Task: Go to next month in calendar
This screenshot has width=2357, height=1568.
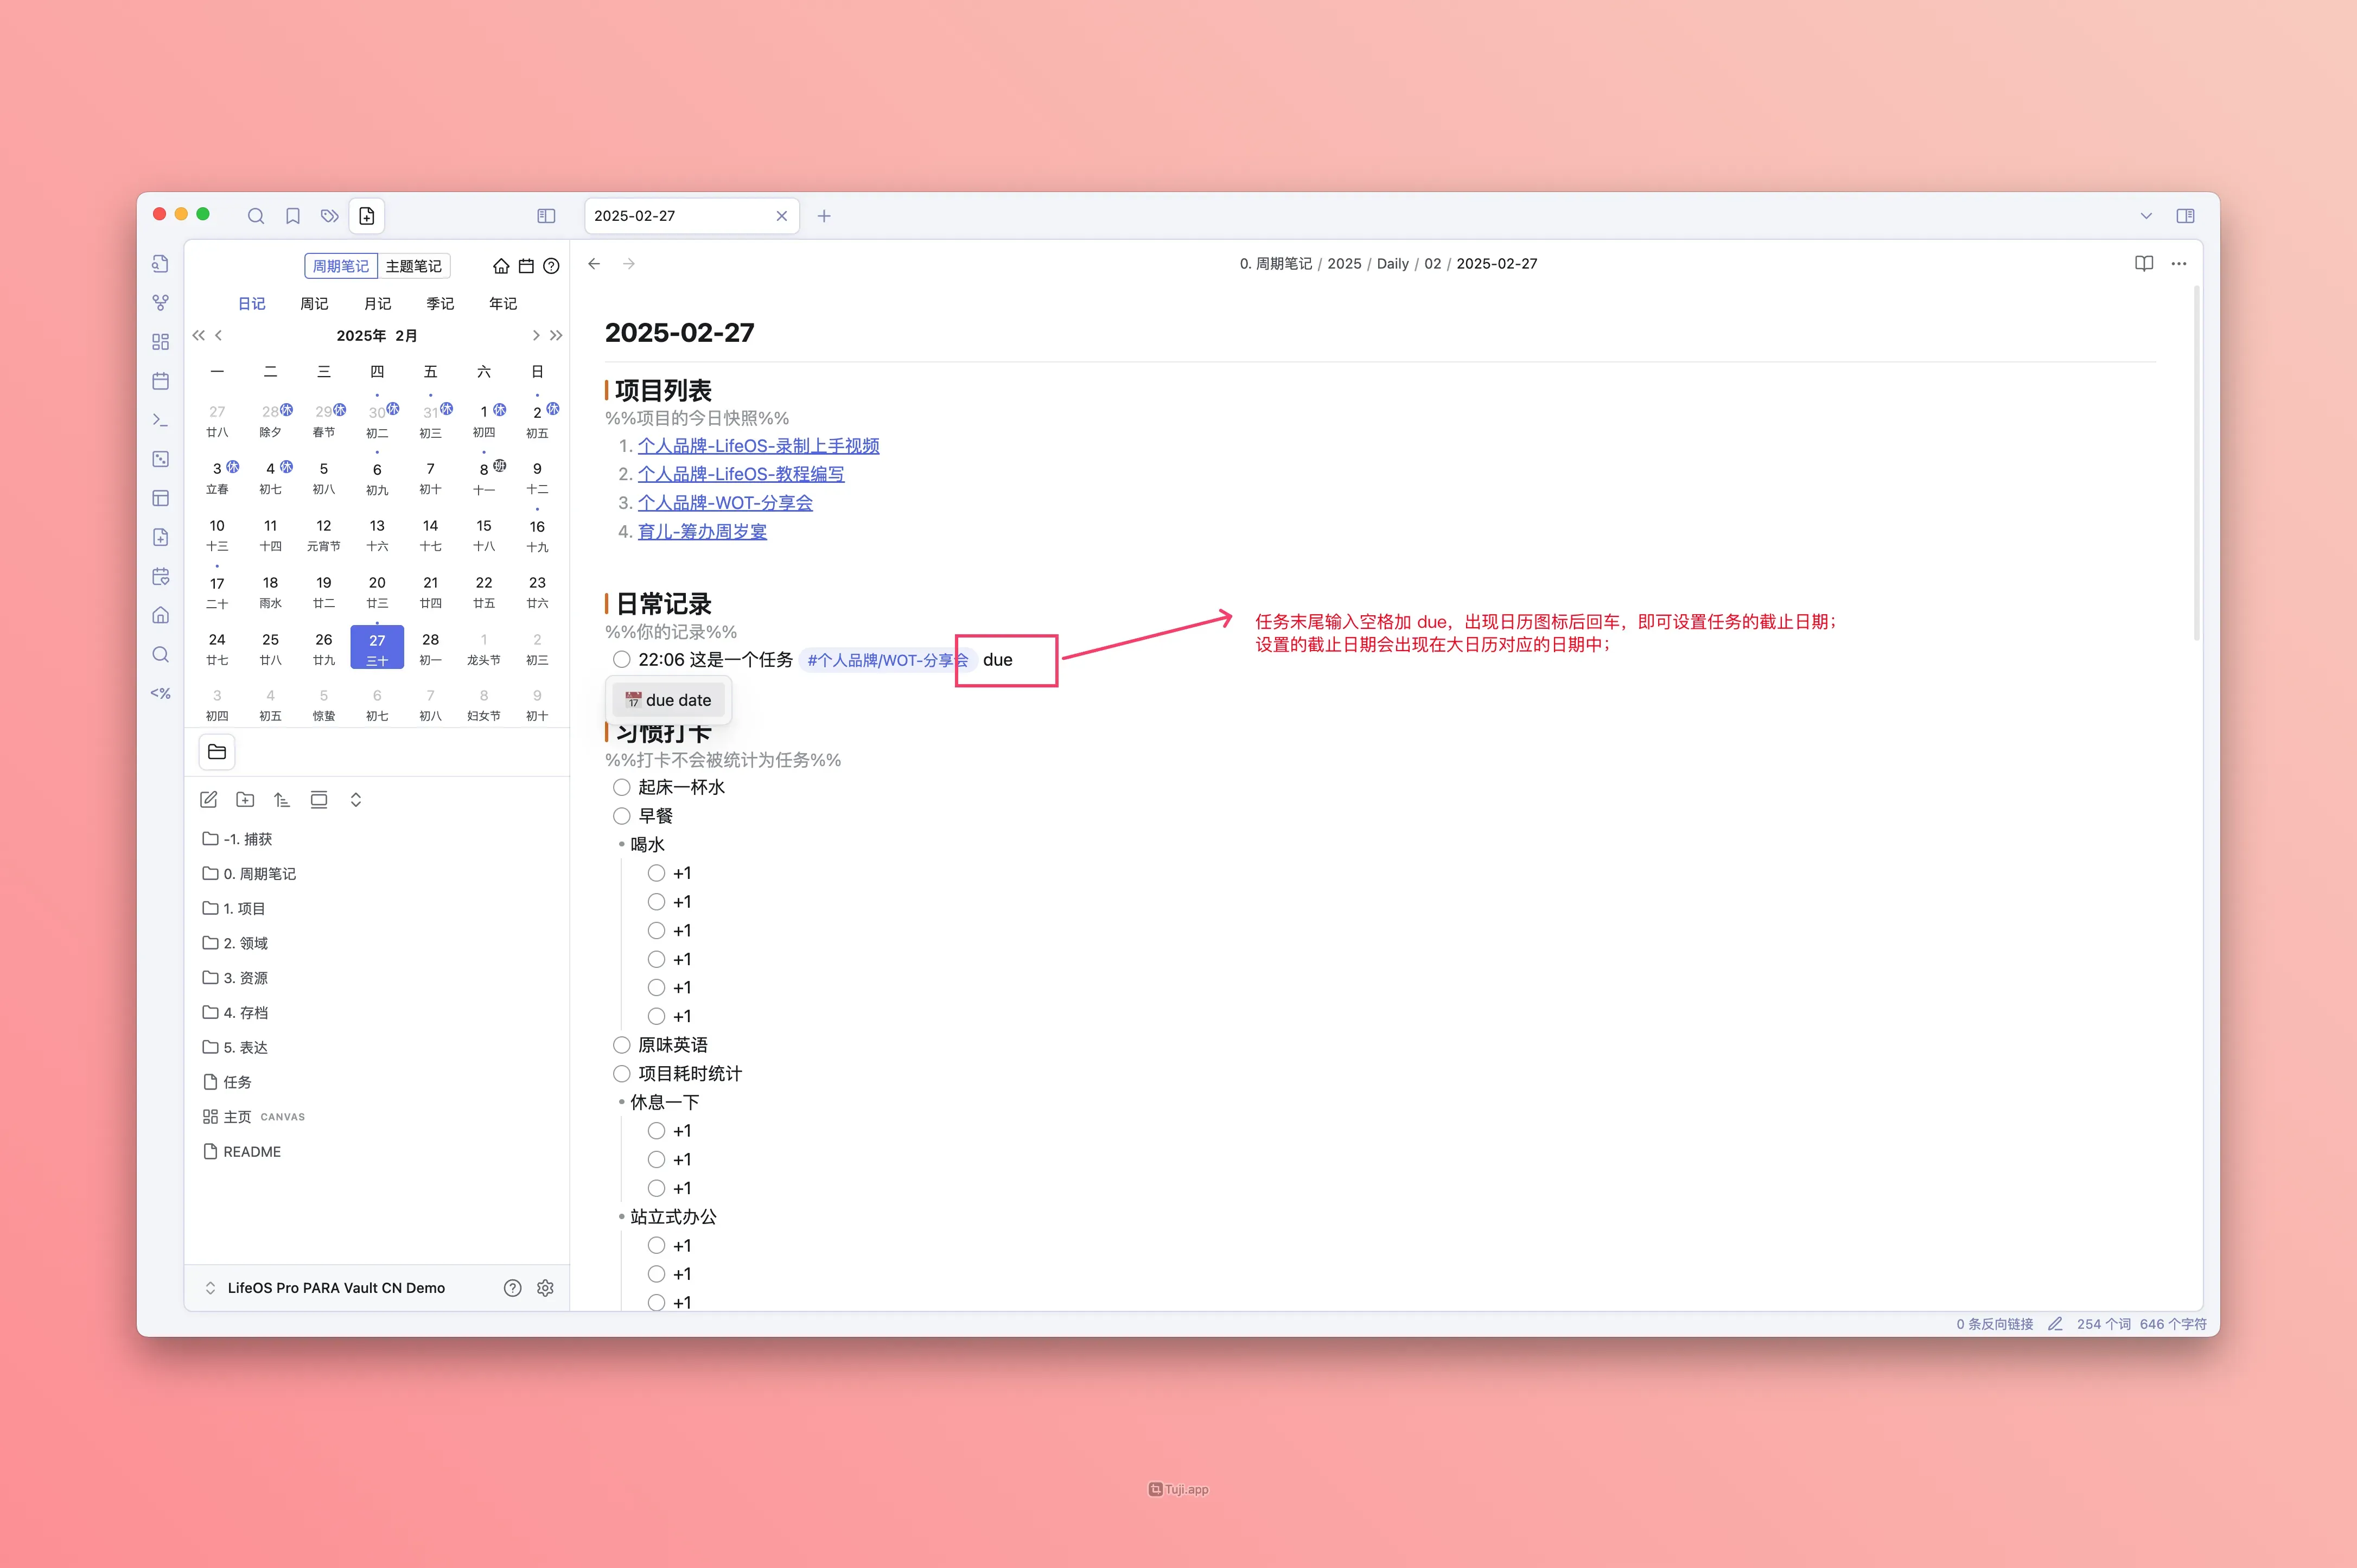Action: [536, 336]
